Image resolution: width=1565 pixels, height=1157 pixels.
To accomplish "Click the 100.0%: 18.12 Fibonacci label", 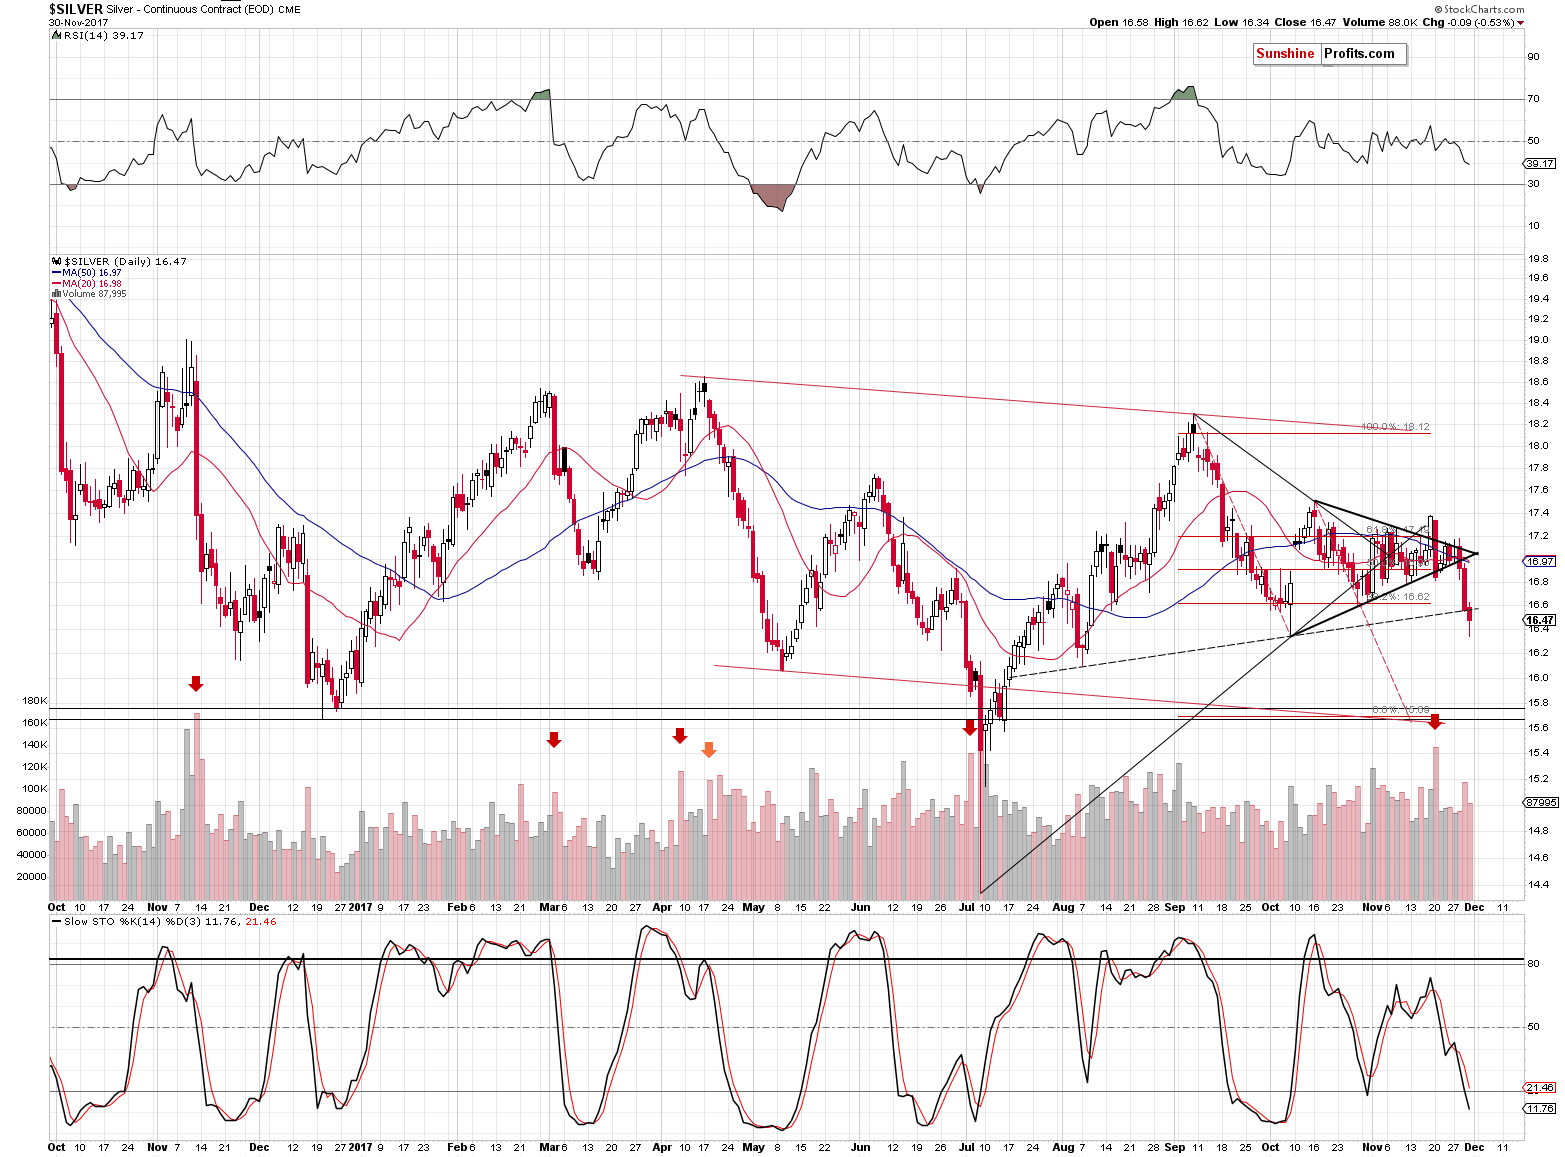I will [1395, 427].
